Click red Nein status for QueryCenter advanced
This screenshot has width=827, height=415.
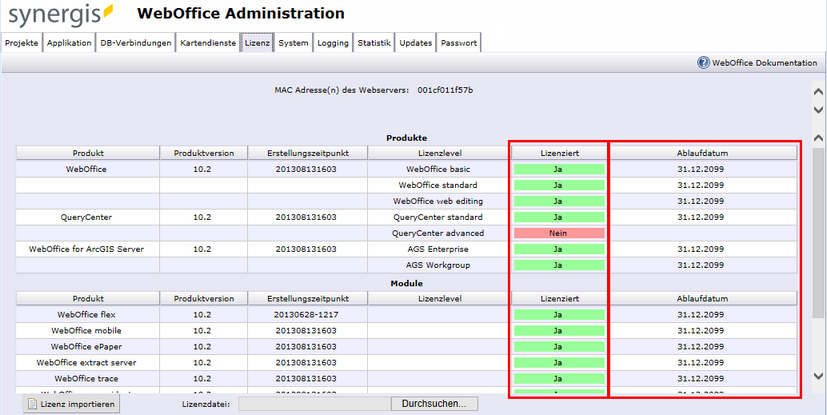(x=559, y=233)
